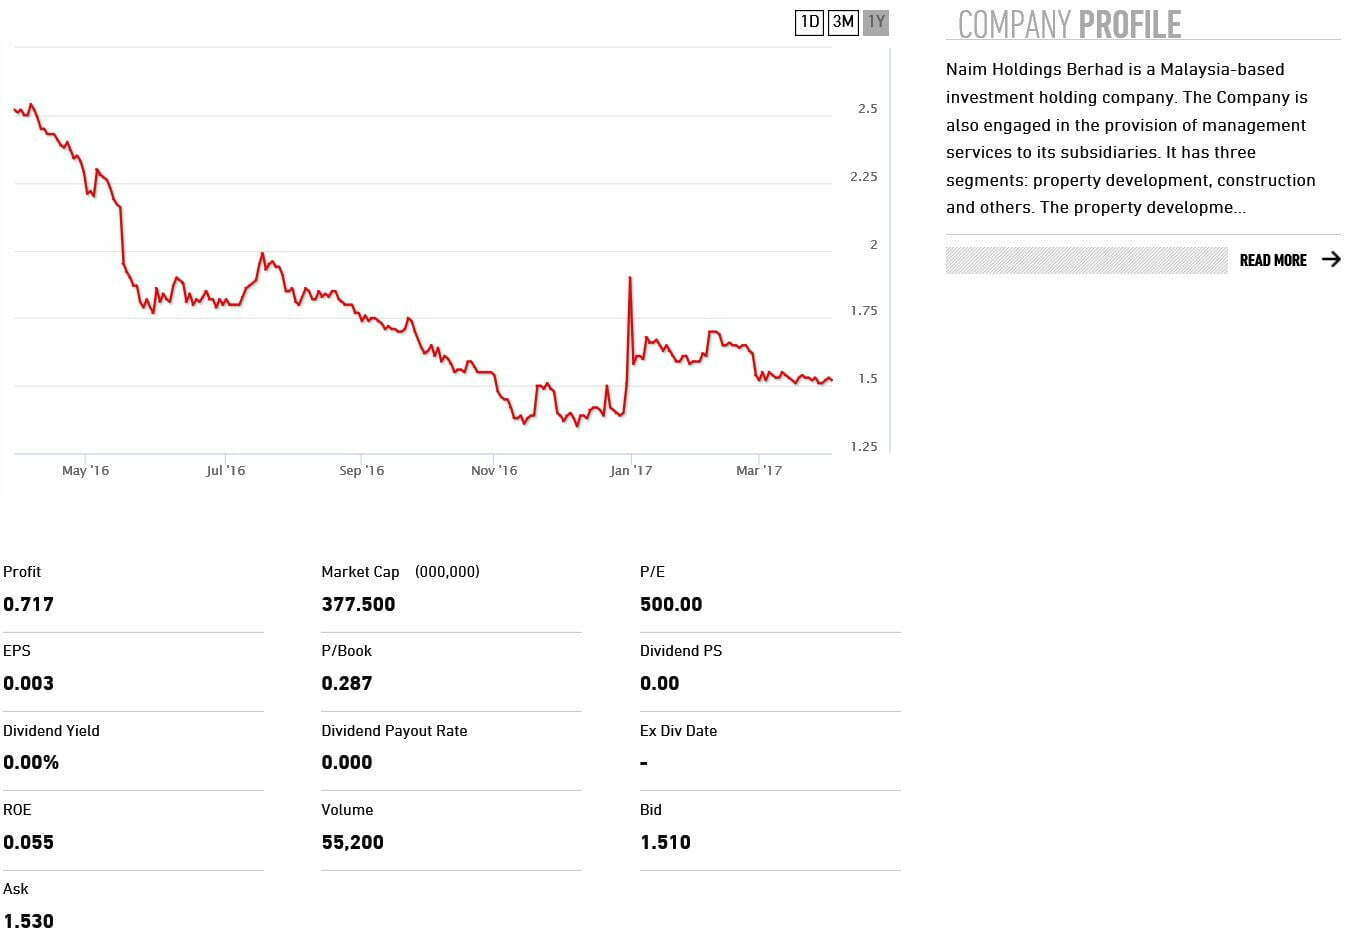Click the striped bar under company profile
Viewport: 1350px width, 945px height.
(x=1086, y=260)
